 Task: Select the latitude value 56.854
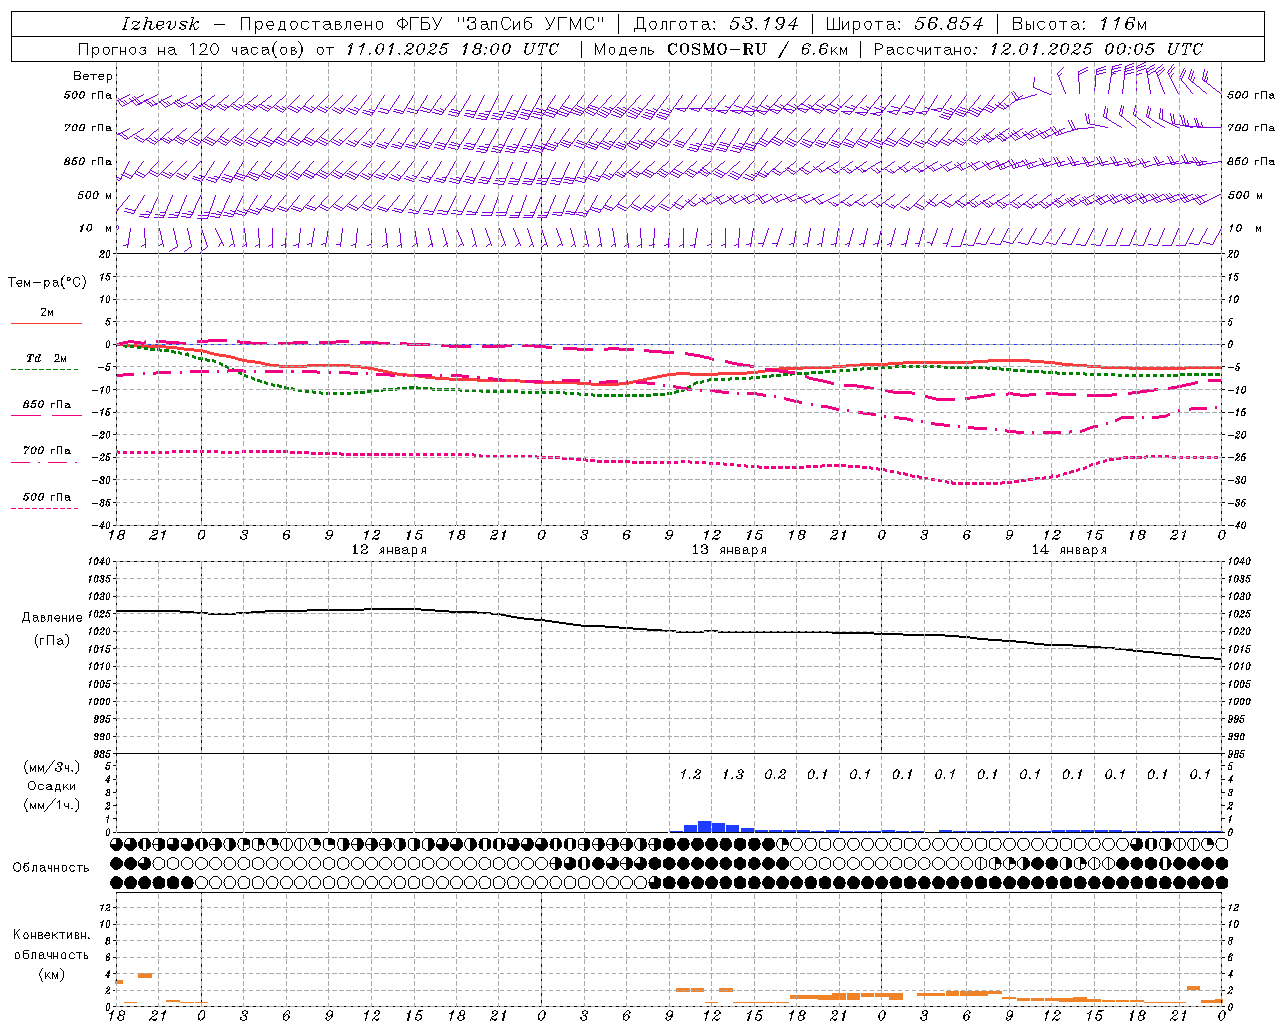pyautogui.click(x=949, y=24)
